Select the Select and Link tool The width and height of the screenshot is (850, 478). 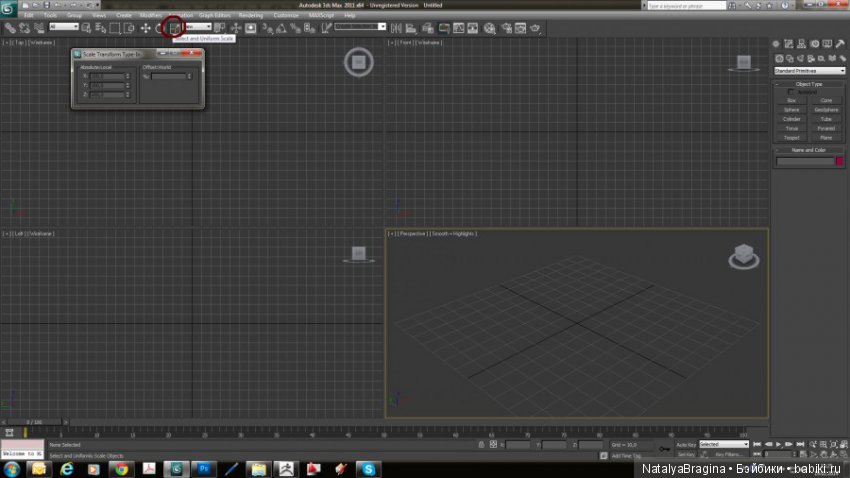[10, 28]
